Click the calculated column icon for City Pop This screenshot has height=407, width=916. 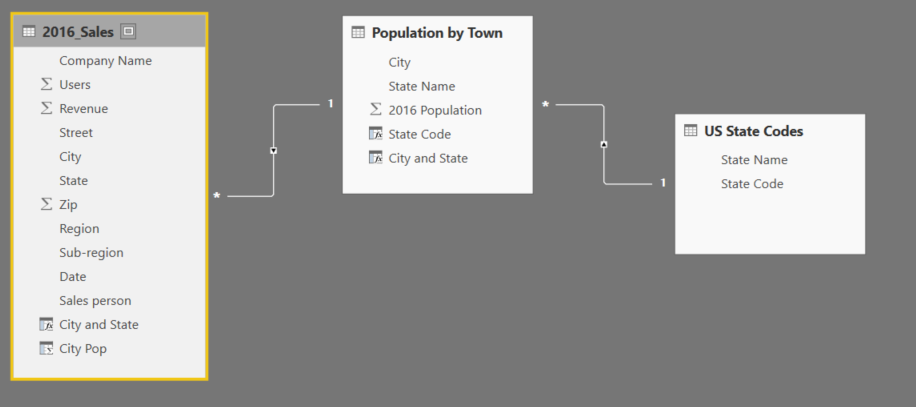45,349
